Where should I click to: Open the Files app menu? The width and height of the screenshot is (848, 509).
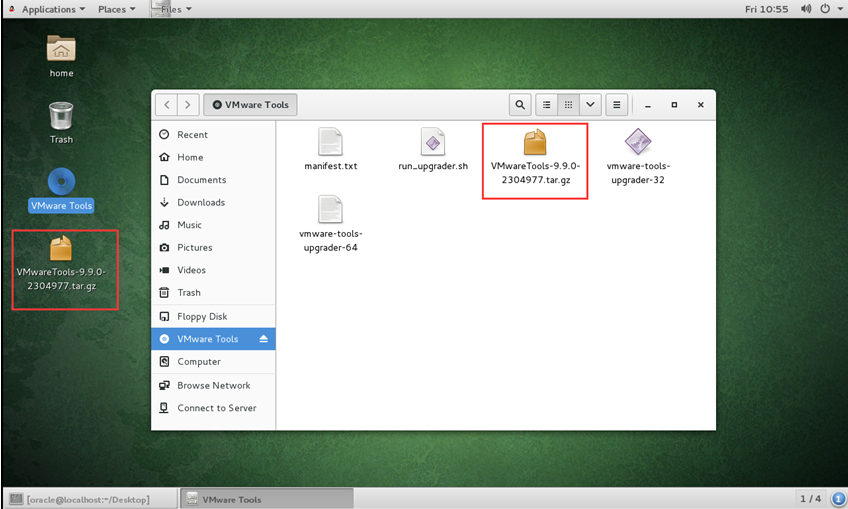[x=172, y=9]
